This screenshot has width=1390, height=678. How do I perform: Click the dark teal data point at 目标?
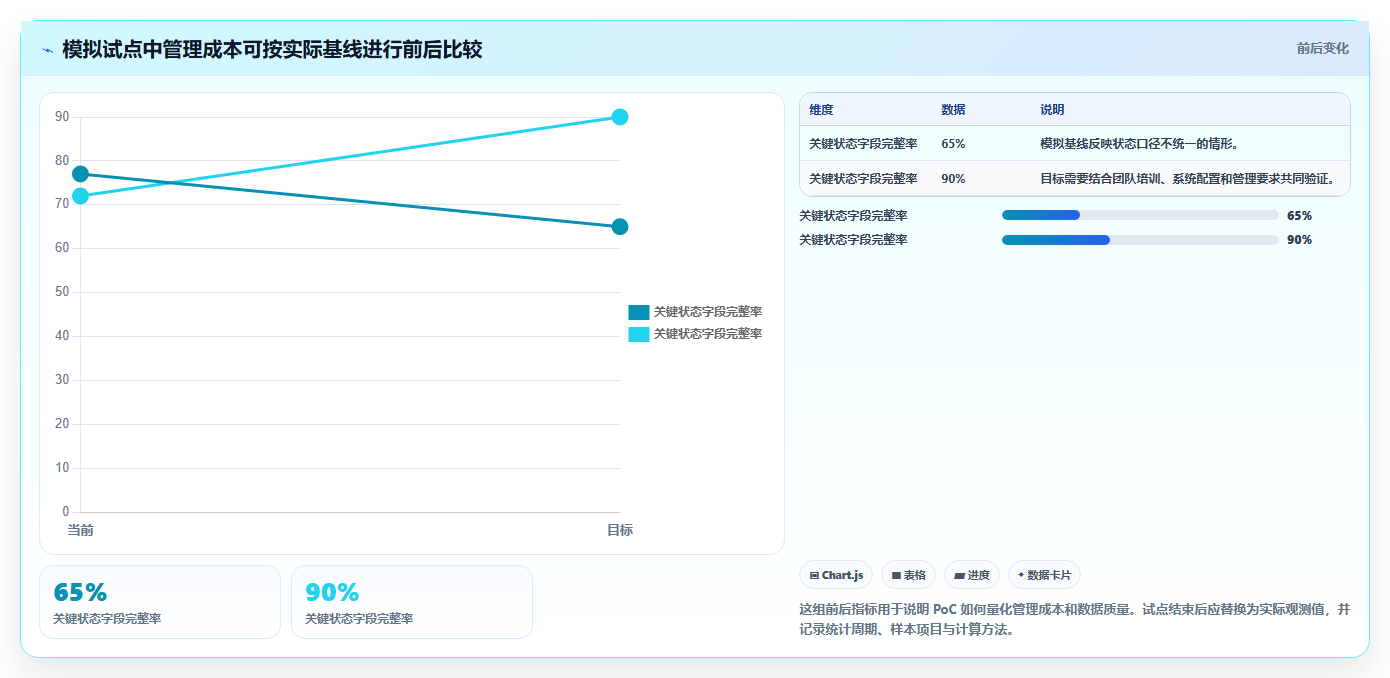pos(620,227)
